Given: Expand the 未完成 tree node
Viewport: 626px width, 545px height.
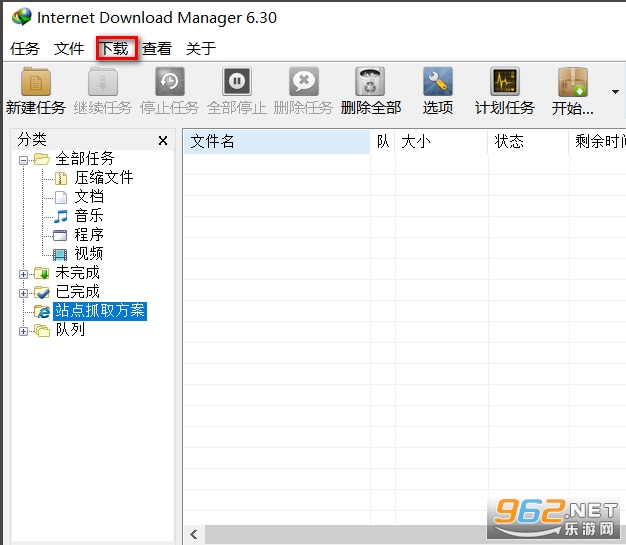Looking at the screenshot, I should point(24,274).
